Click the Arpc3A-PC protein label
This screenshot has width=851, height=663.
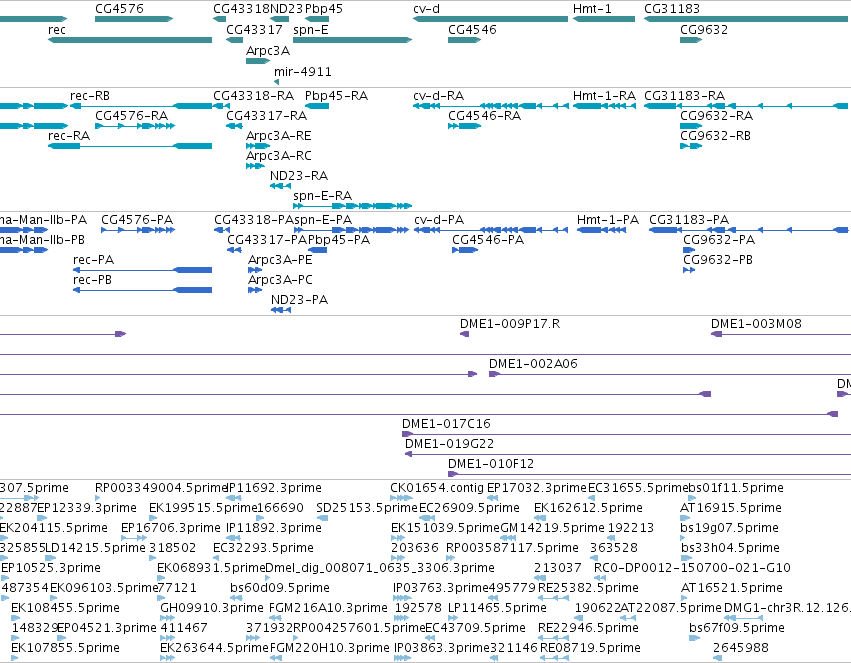coord(281,280)
